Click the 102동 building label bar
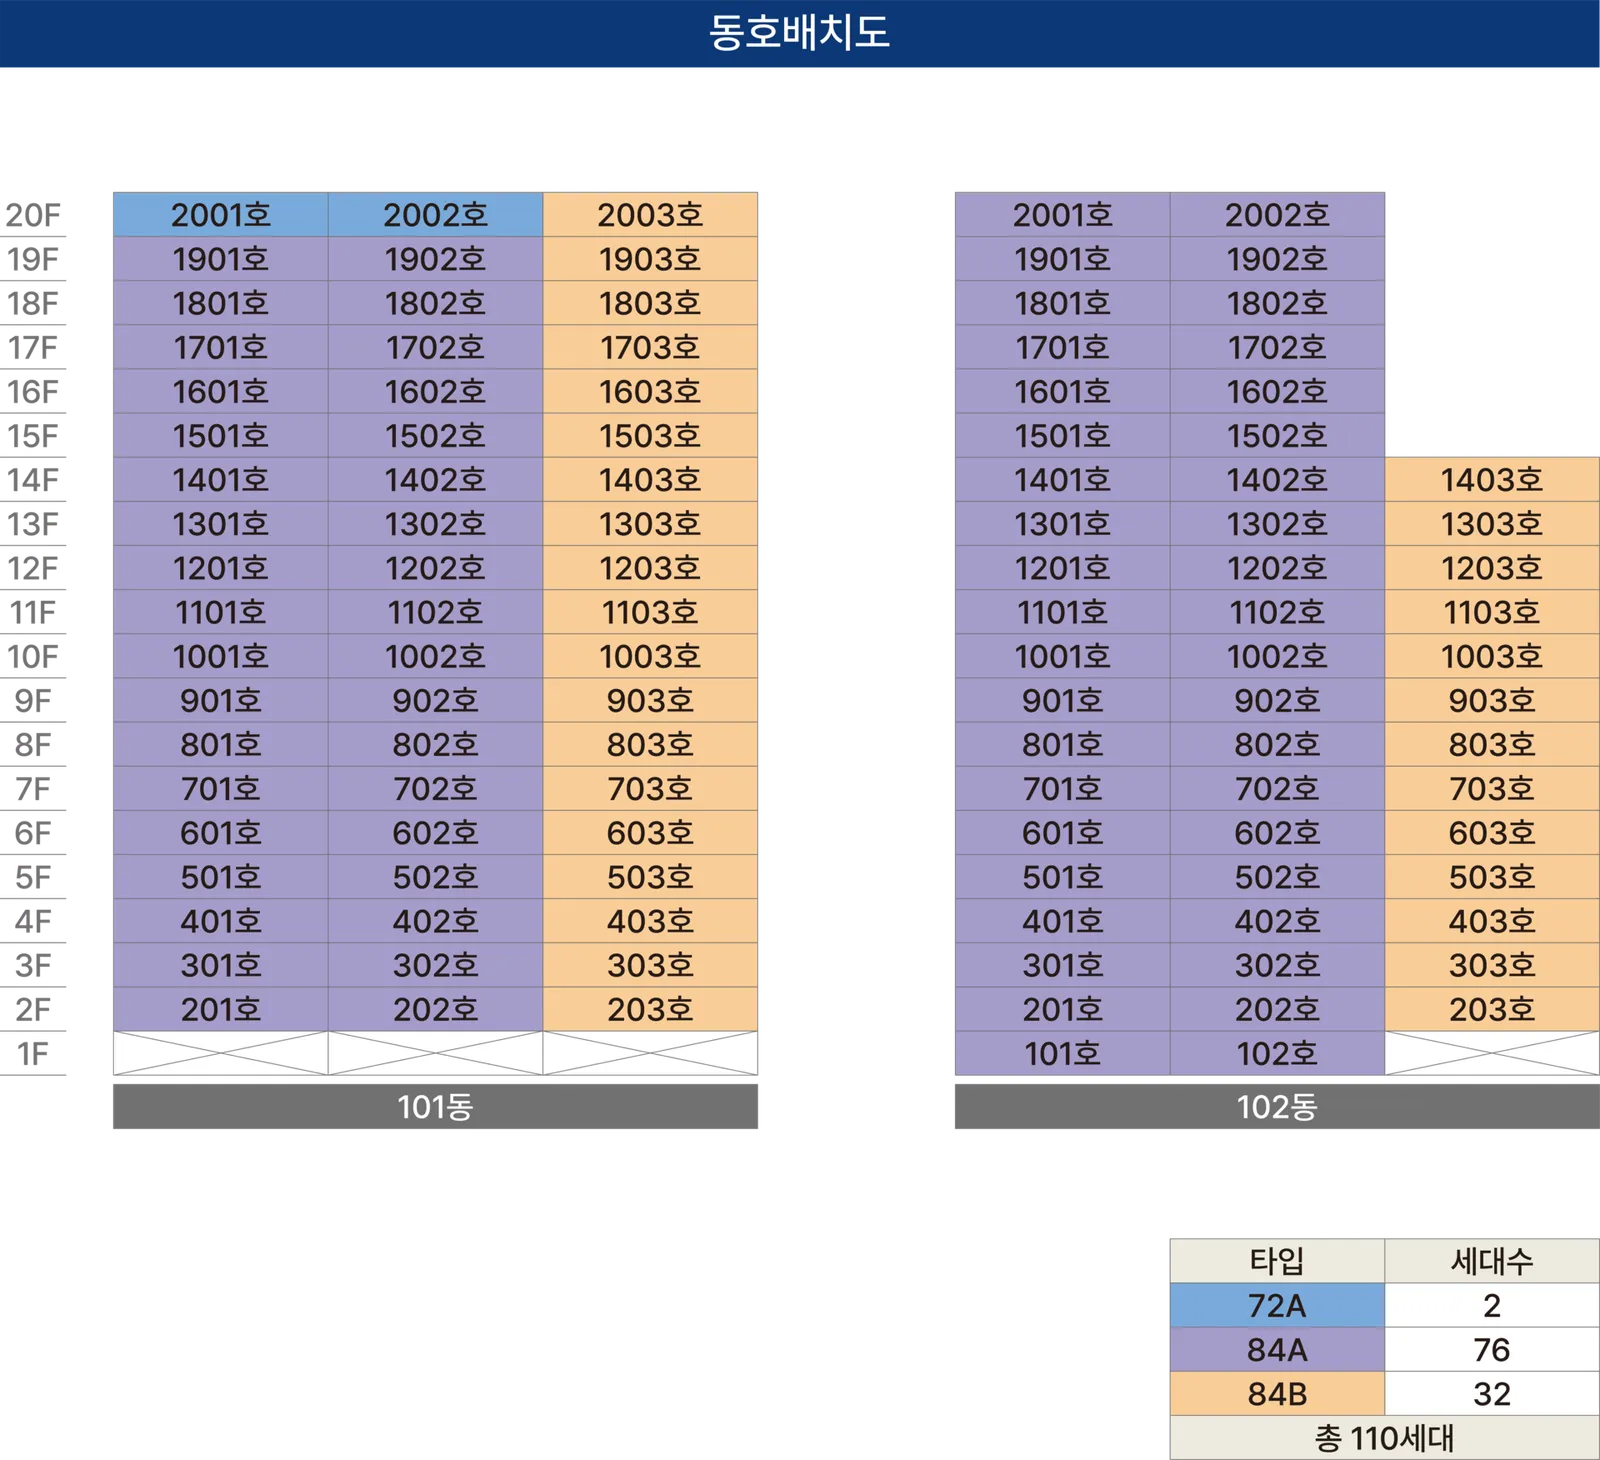 point(1277,1107)
